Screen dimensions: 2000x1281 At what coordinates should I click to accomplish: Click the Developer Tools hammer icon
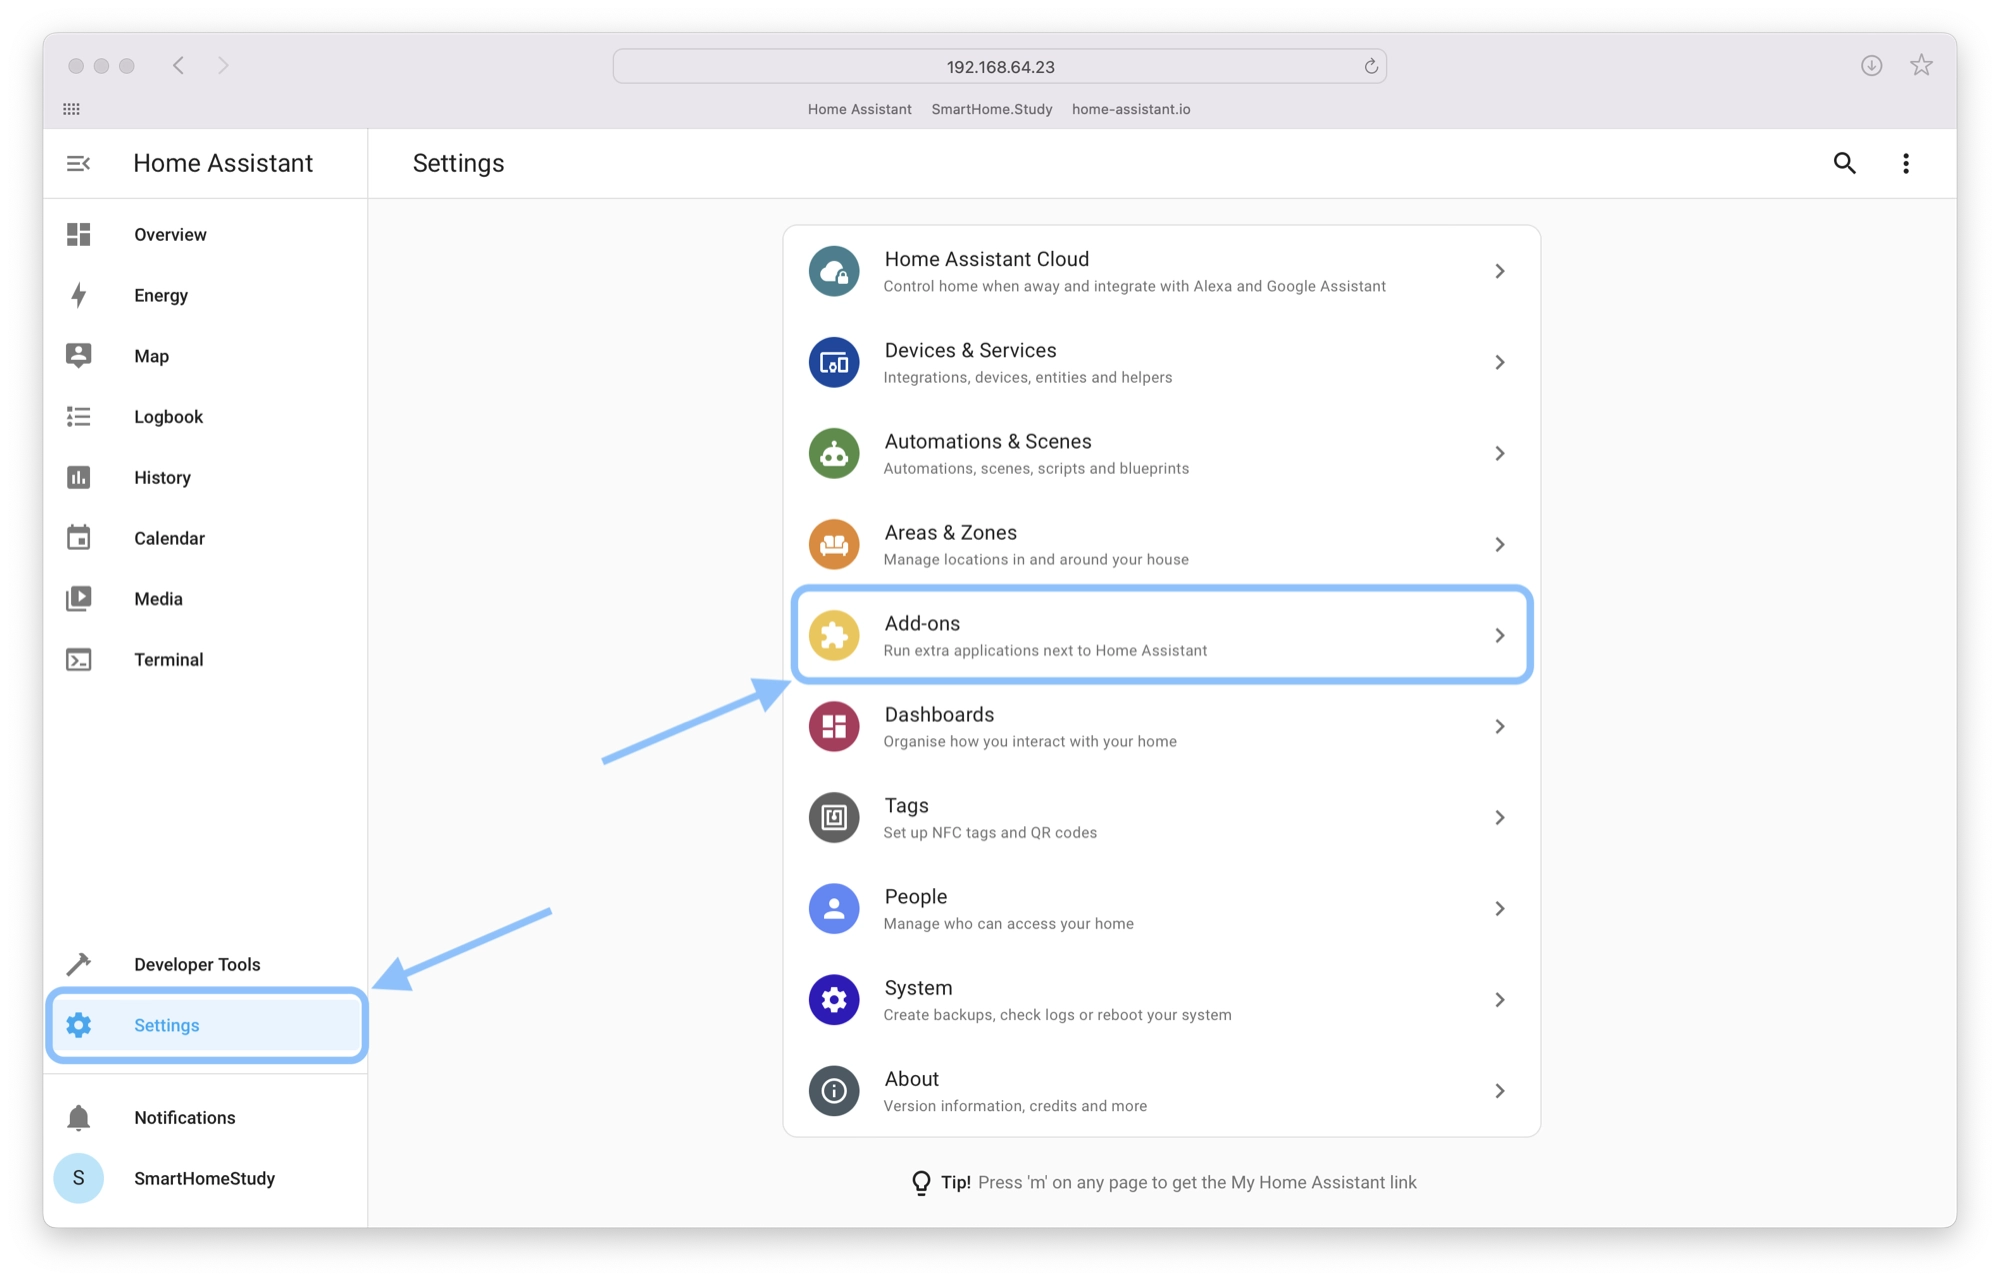coord(78,964)
